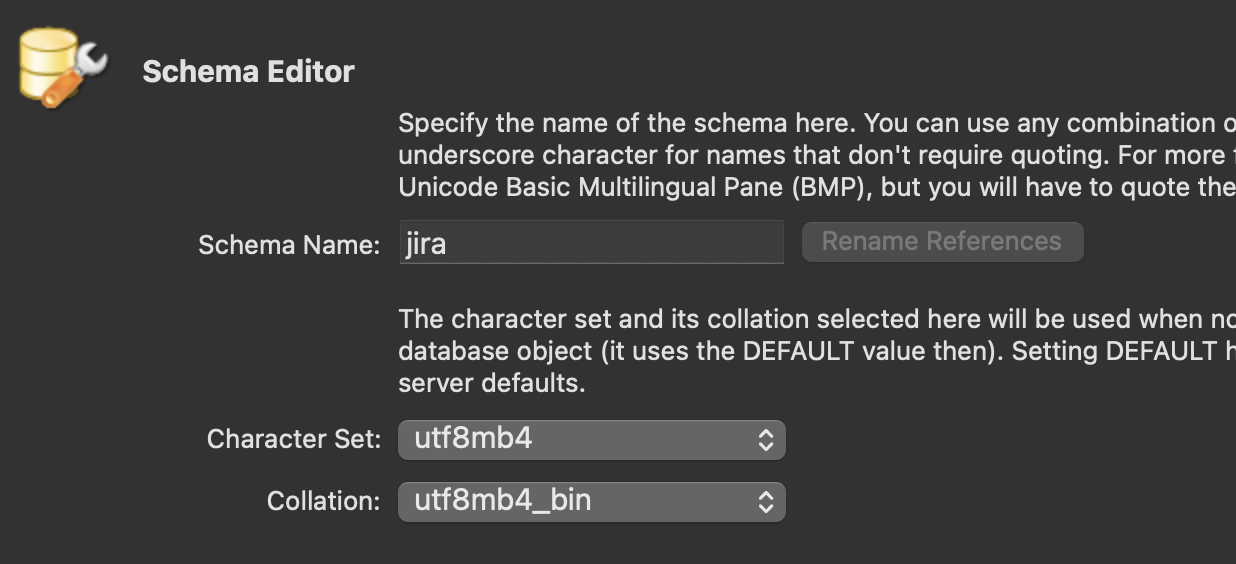1236x564 pixels.
Task: Open the Character Set dropdown
Action: 591,440
